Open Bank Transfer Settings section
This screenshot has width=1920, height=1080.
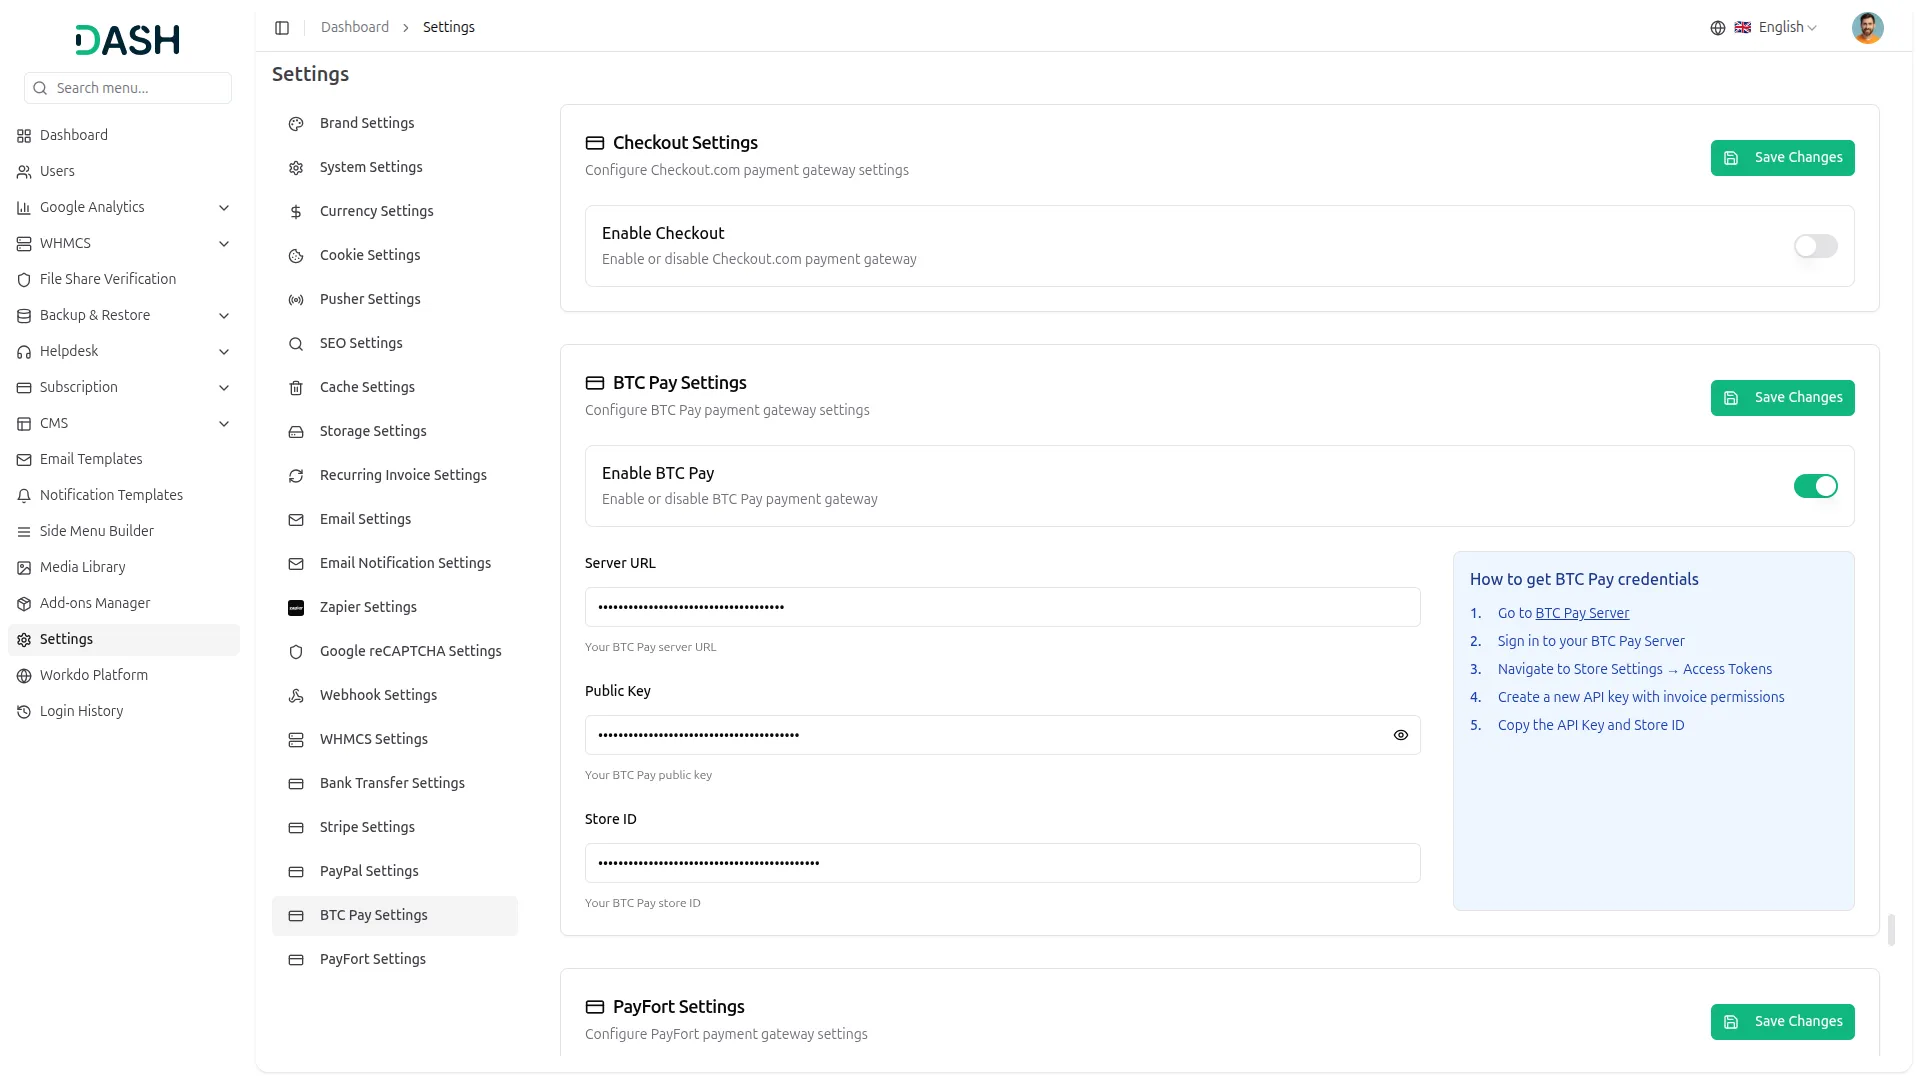pyautogui.click(x=395, y=783)
